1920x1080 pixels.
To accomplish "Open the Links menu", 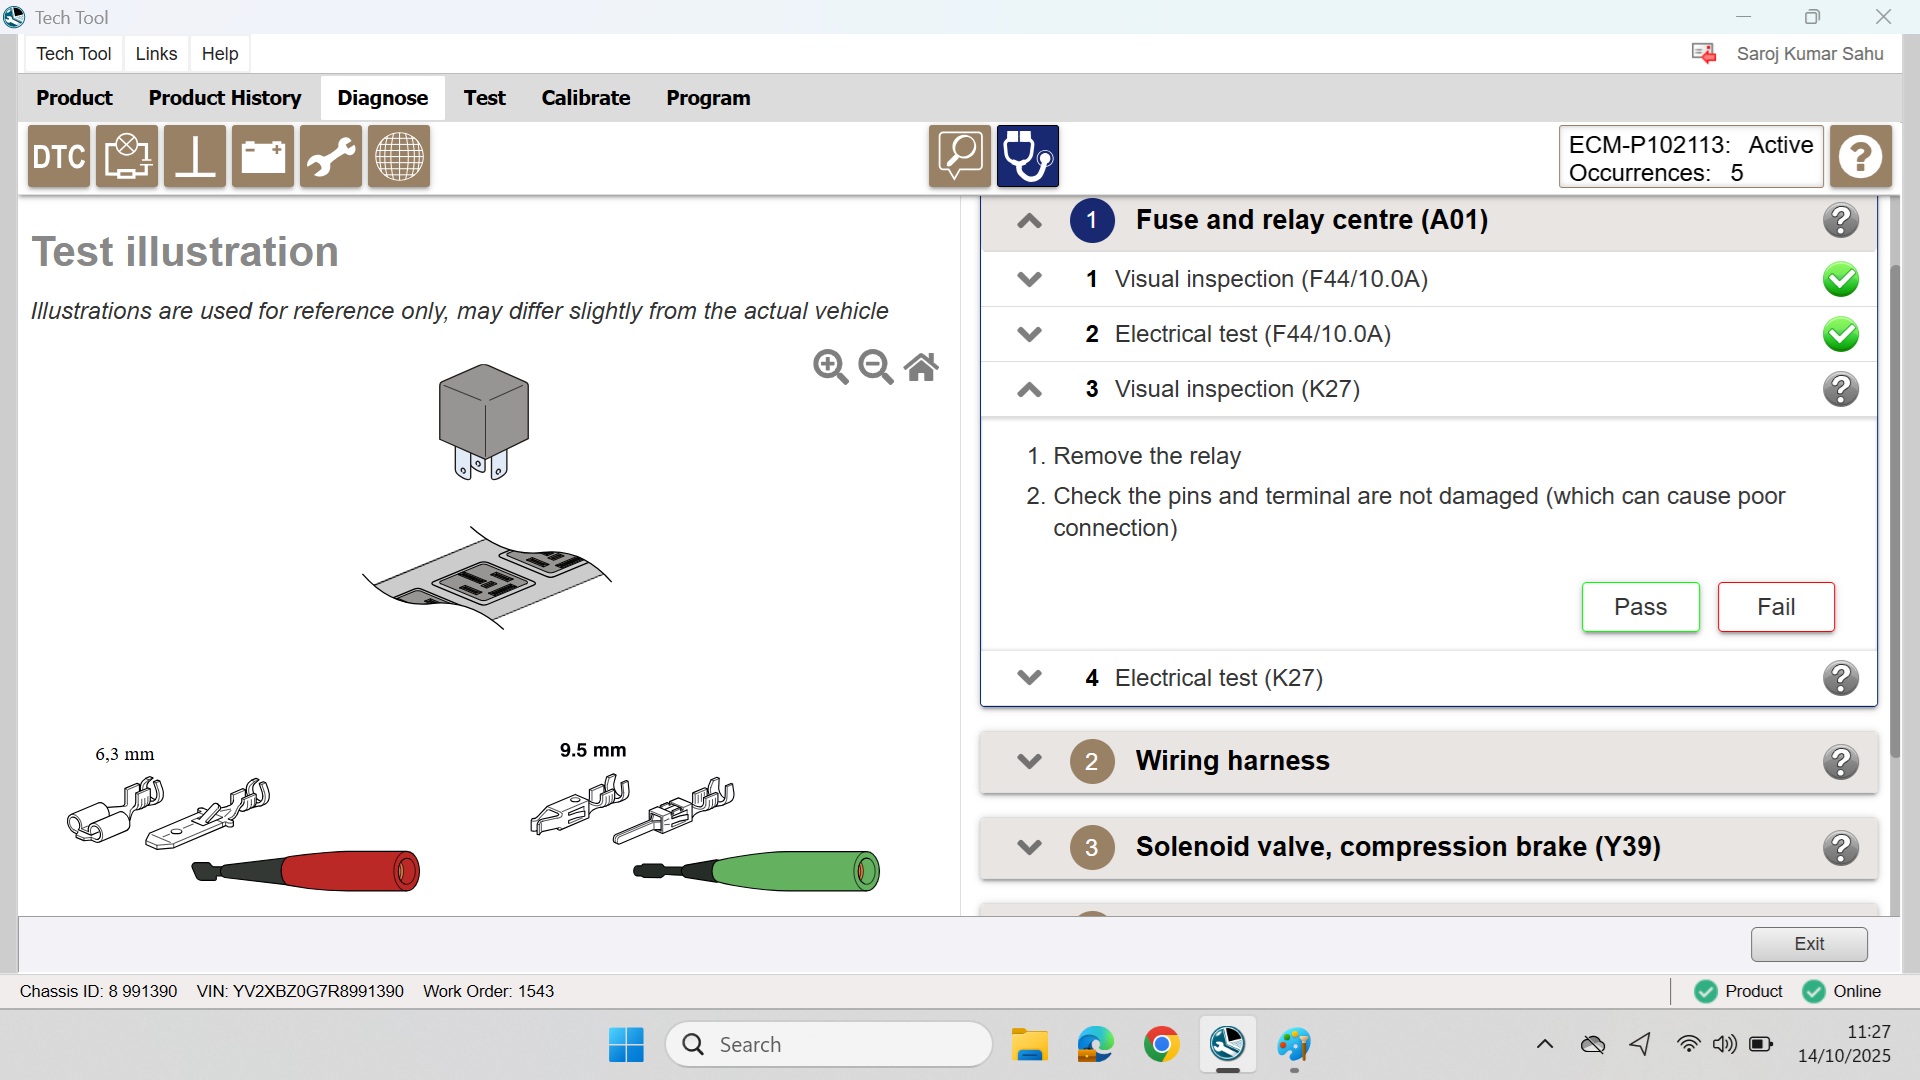I will [x=156, y=54].
